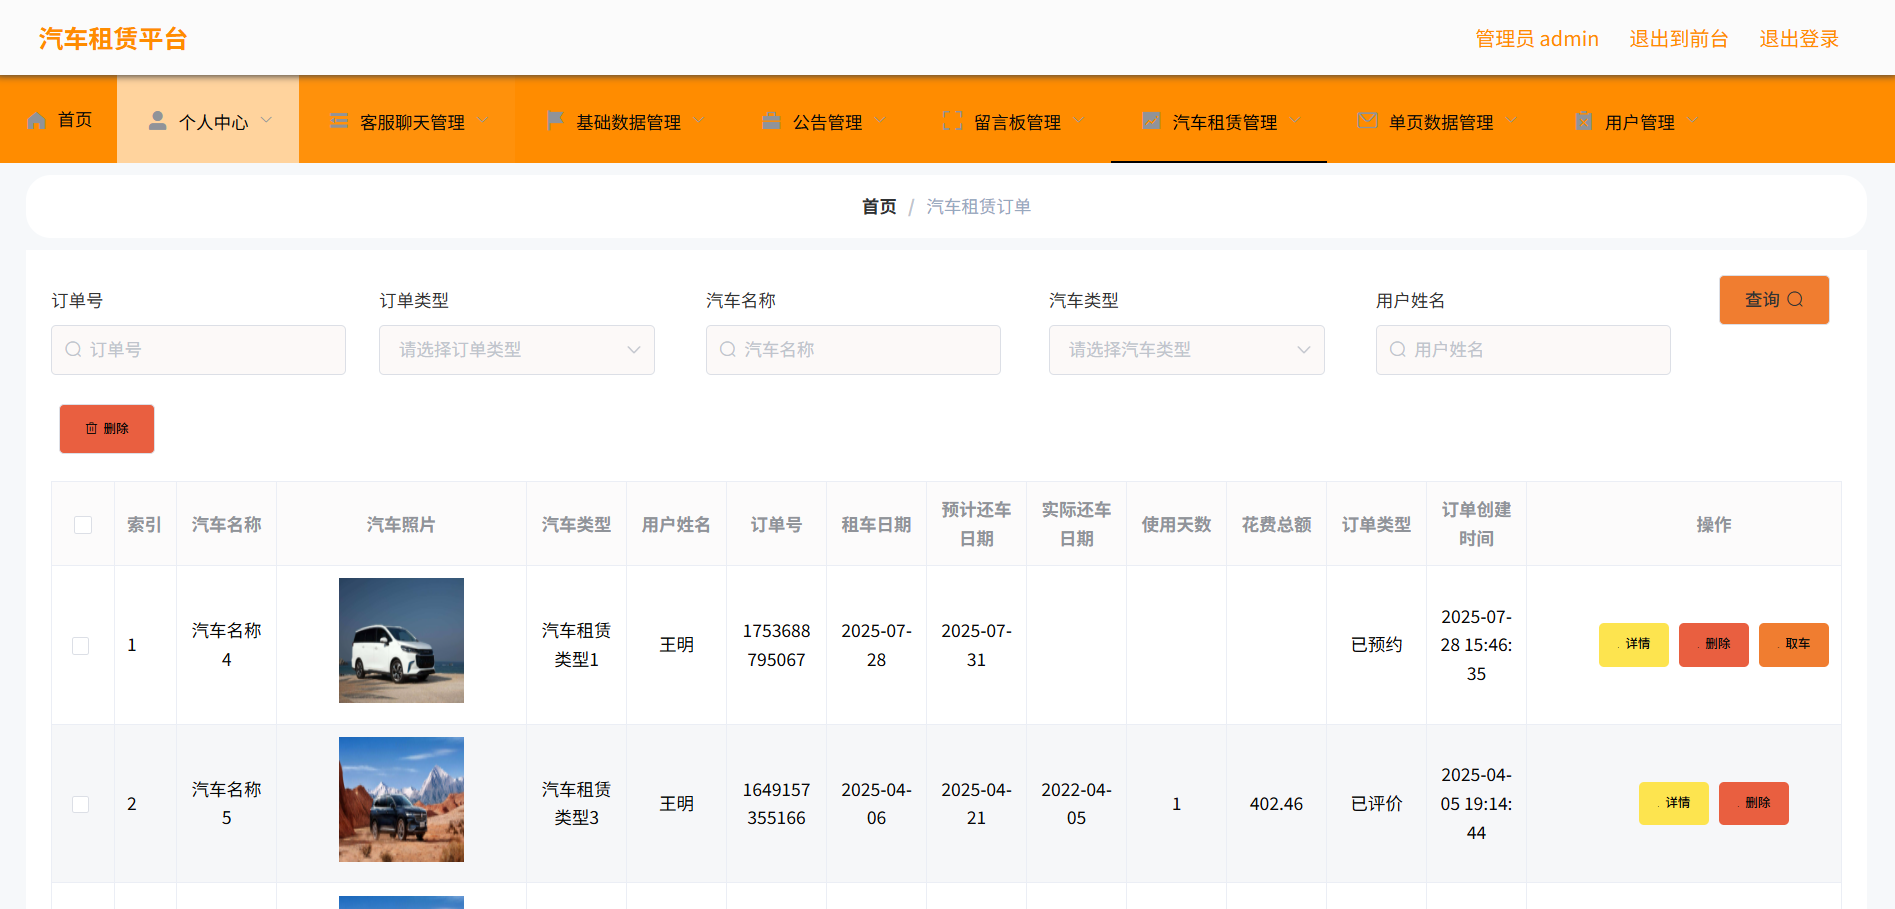Click the briefcase icon for 公告管理
1895x909 pixels.
point(771,121)
